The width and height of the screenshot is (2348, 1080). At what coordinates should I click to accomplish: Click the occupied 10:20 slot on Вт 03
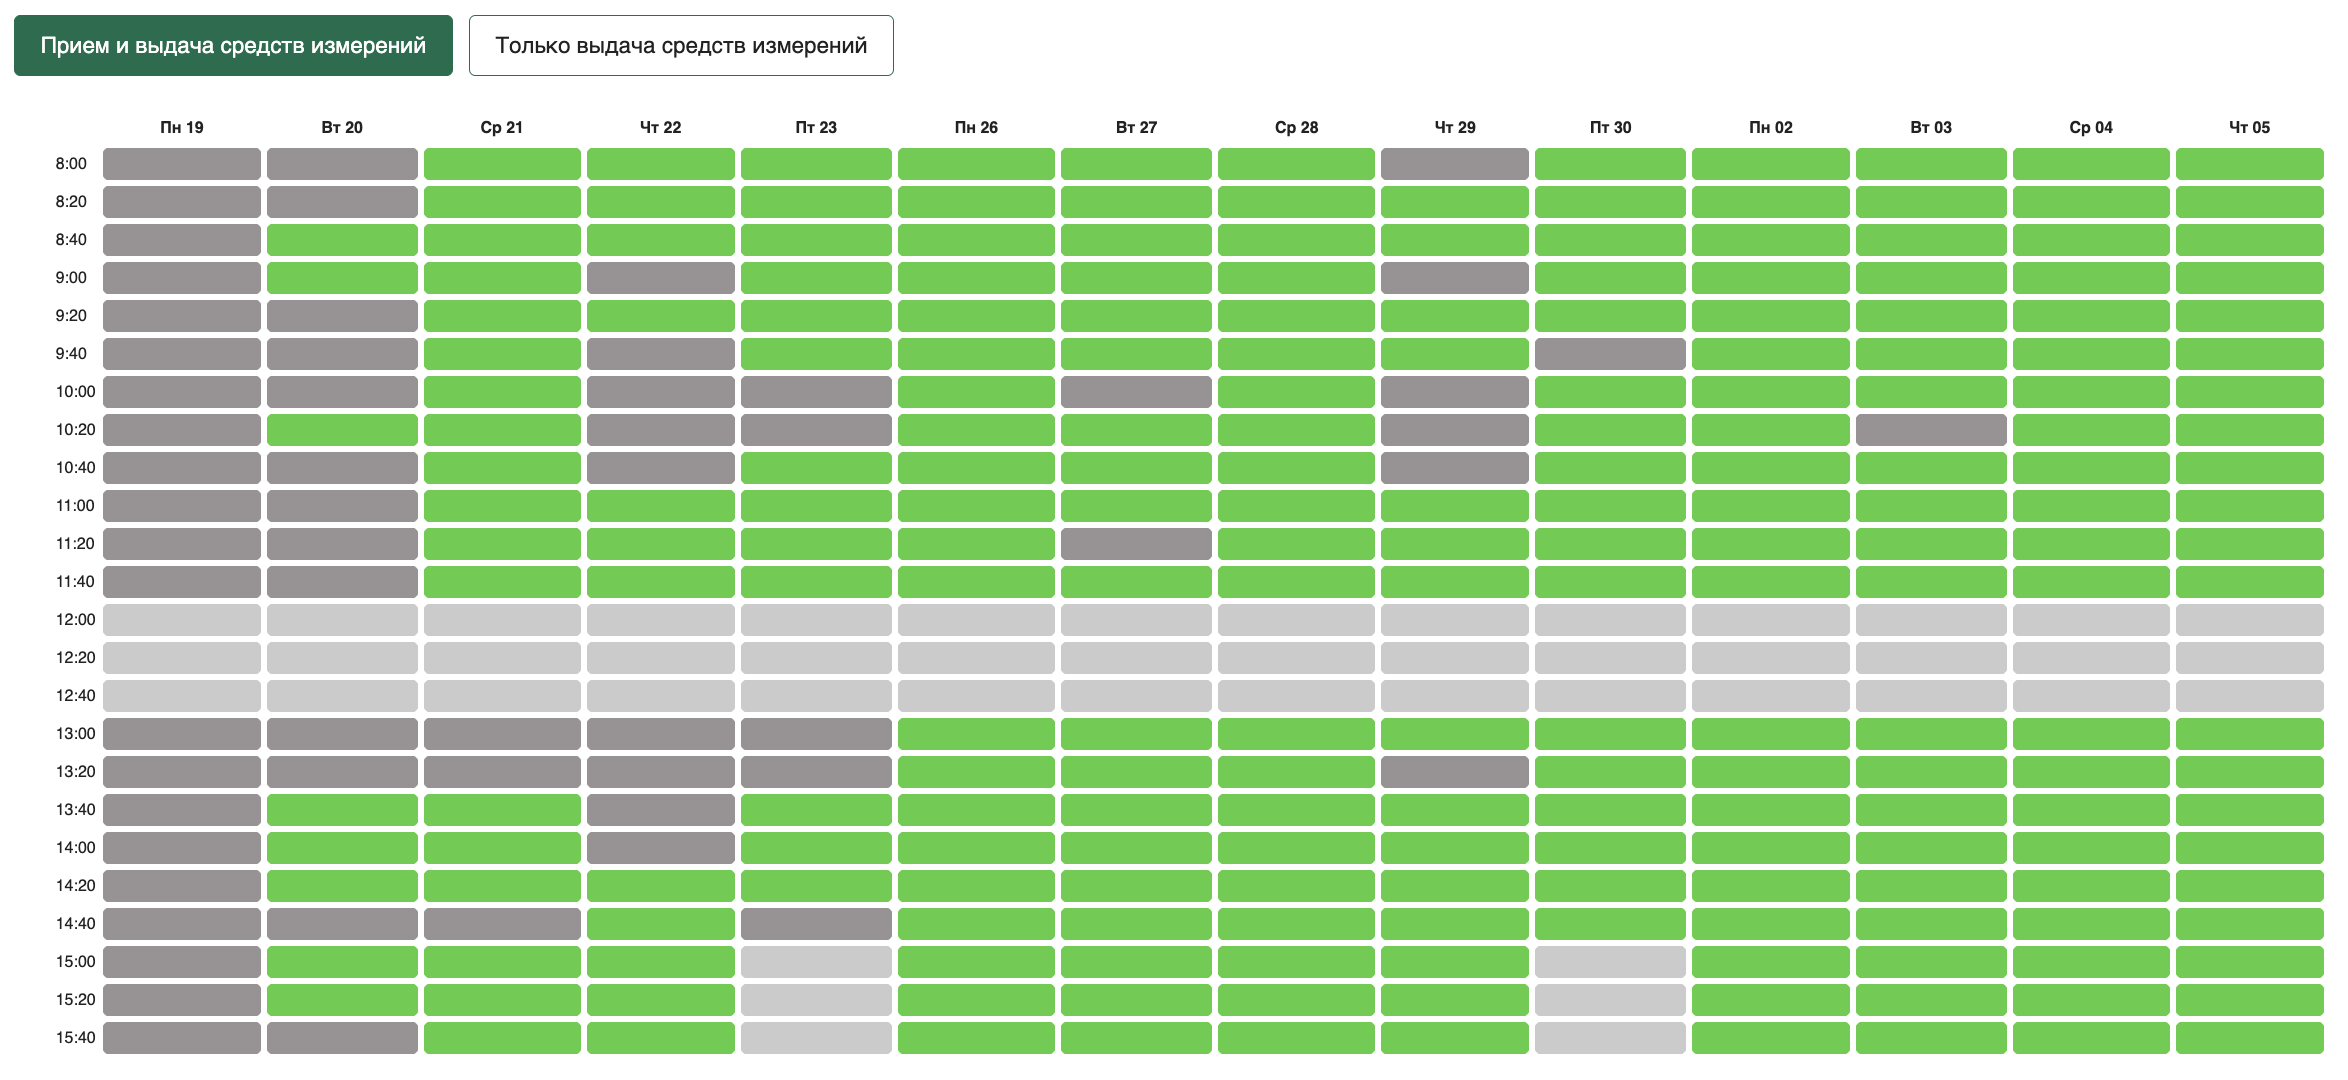tap(1930, 430)
